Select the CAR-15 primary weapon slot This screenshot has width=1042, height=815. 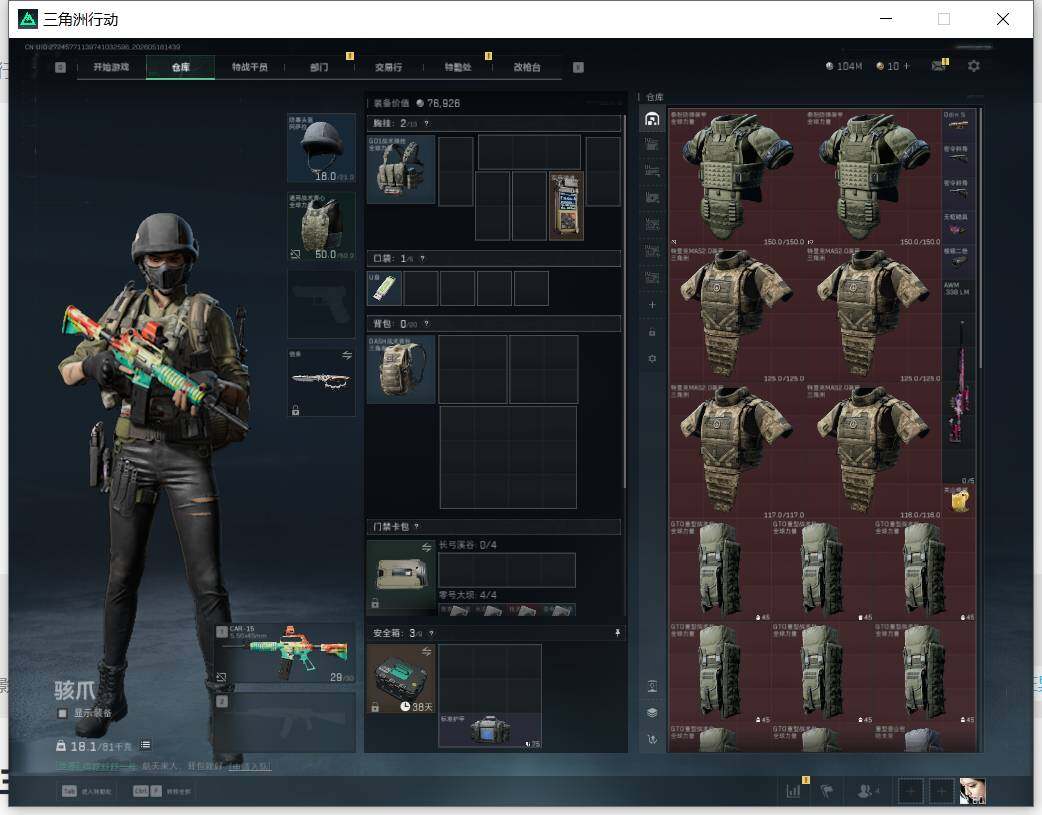pos(284,653)
